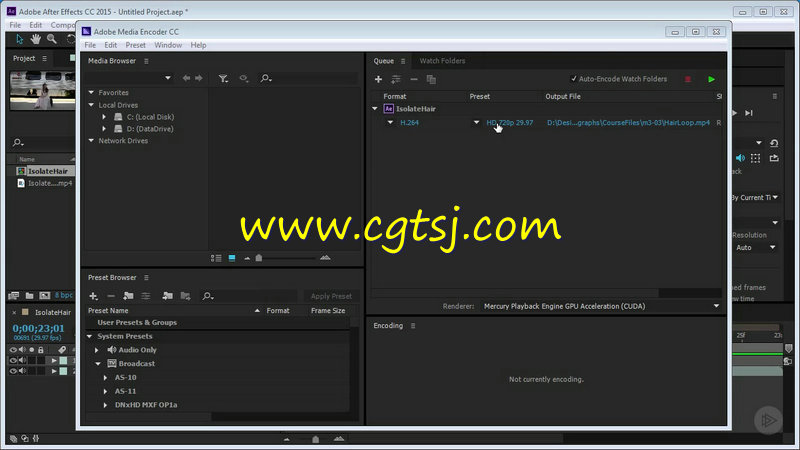Collapse the Local Drives tree node
The width and height of the screenshot is (800, 450).
tap(91, 105)
